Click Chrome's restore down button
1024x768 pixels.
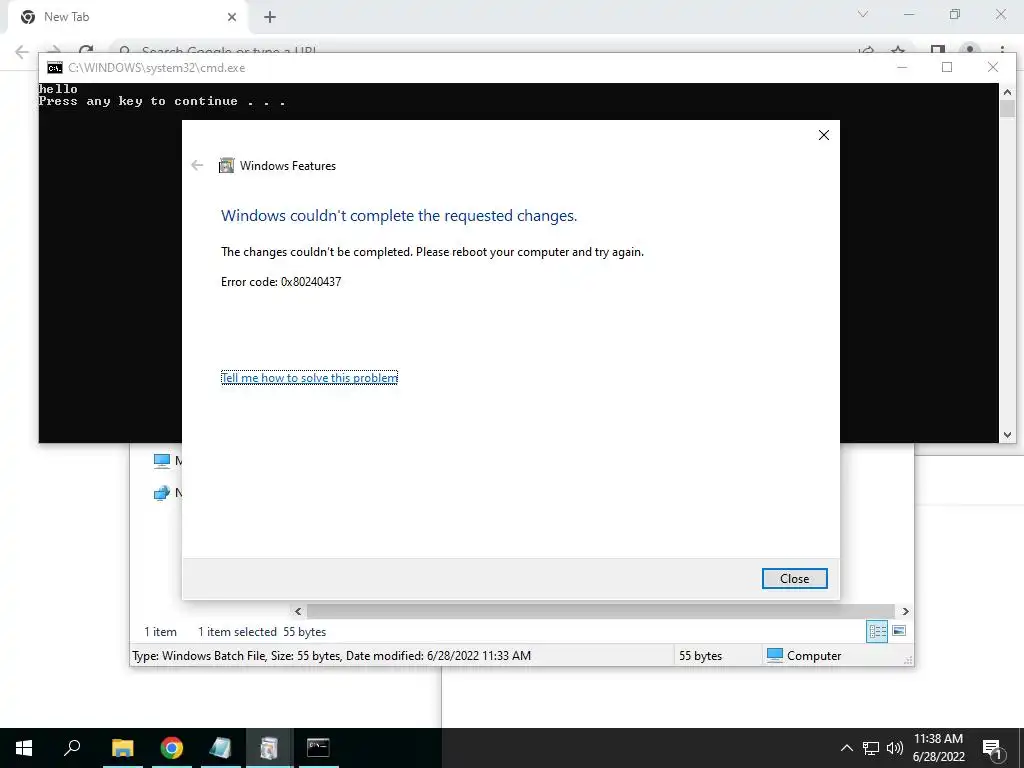pyautogui.click(x=955, y=14)
